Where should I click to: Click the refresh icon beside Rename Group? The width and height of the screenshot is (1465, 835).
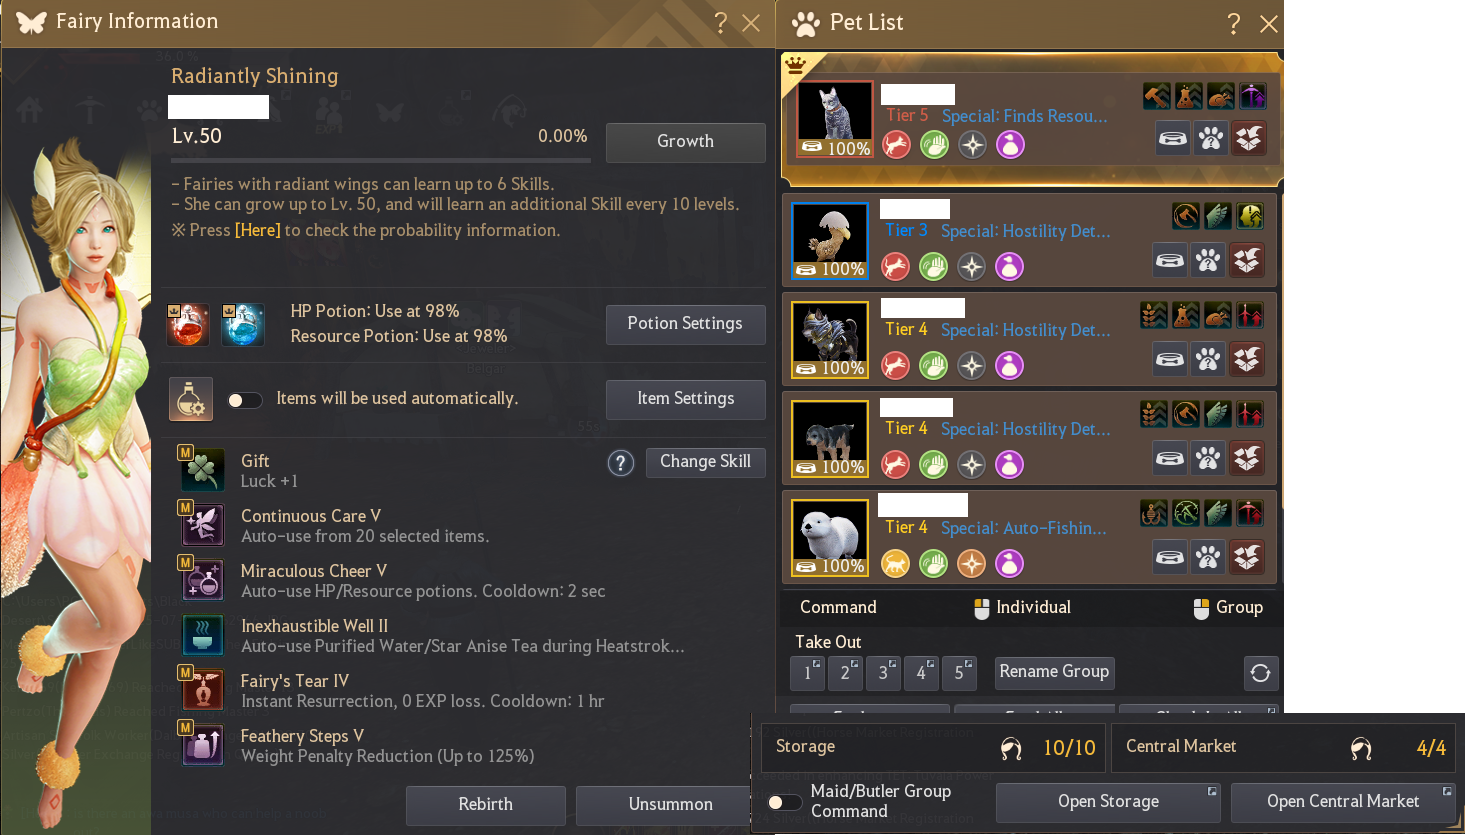click(x=1260, y=673)
